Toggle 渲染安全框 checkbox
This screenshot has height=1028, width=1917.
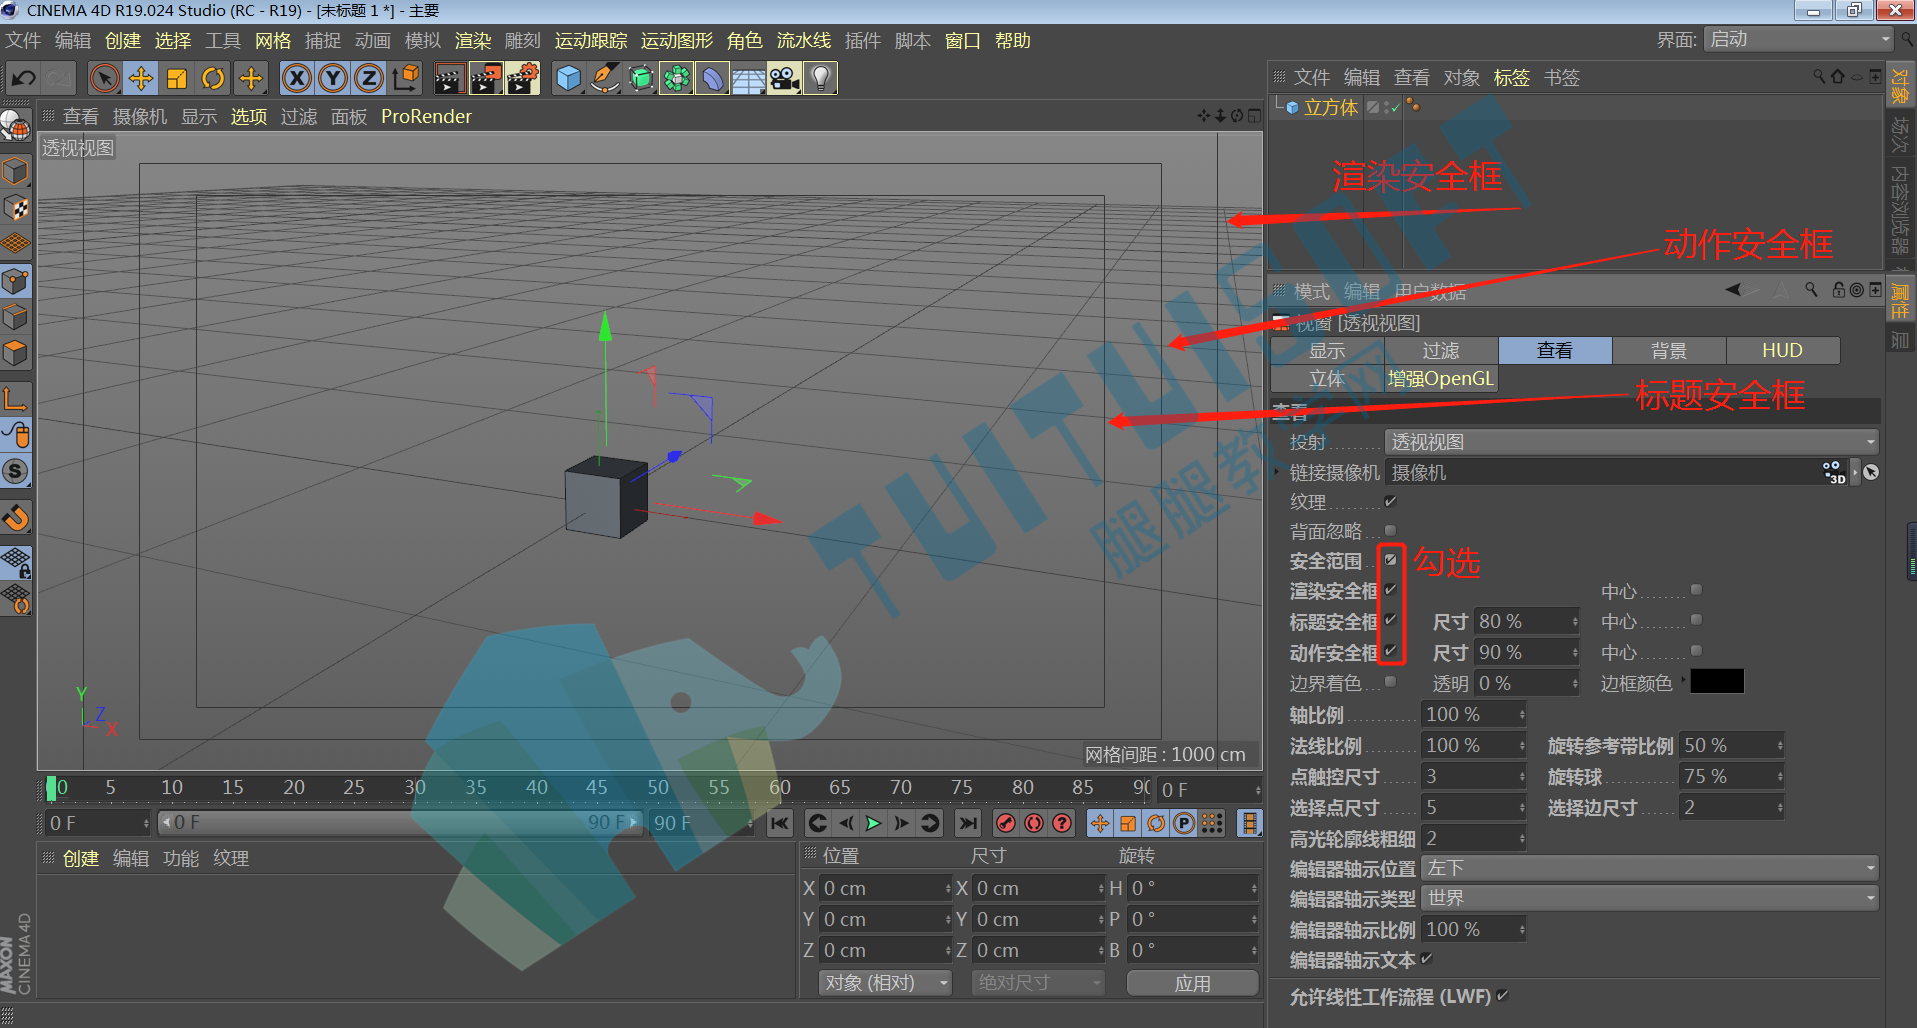pyautogui.click(x=1390, y=590)
